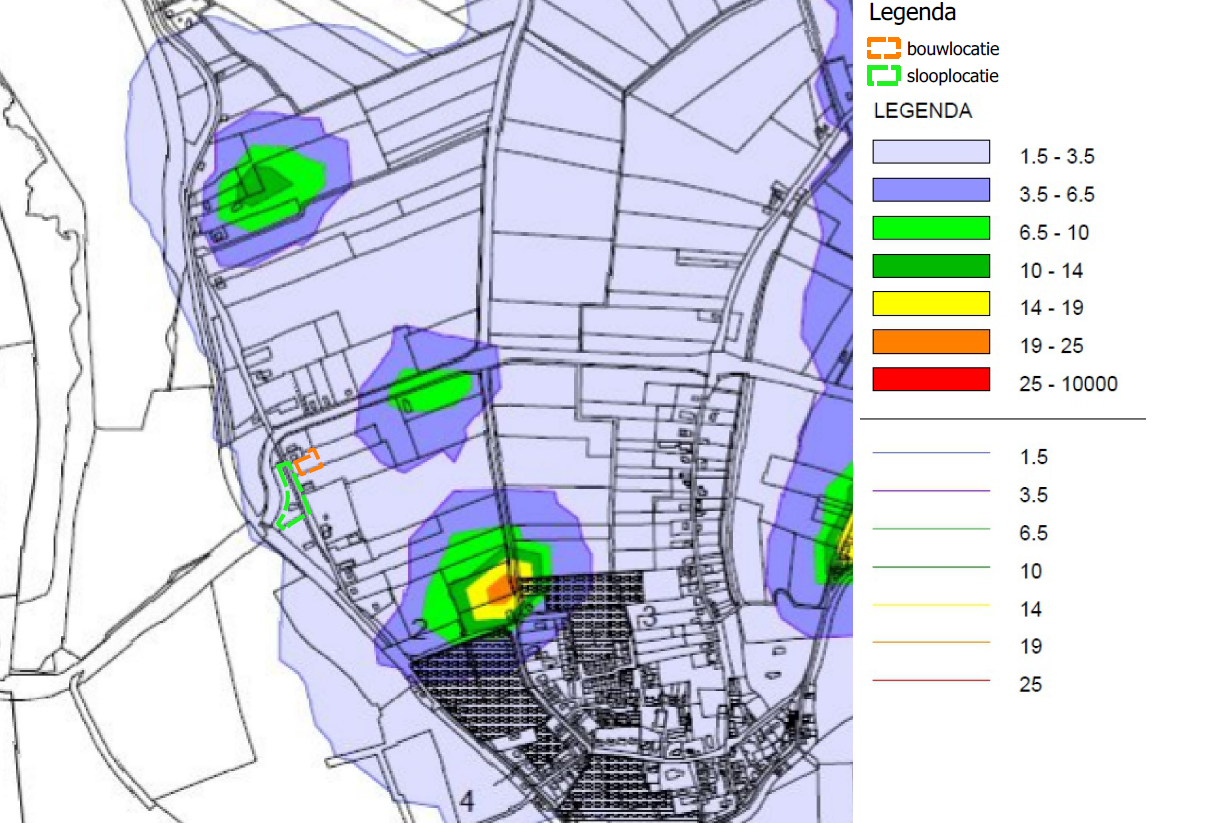
Task: Click the orange bouwlocatie legend symbol
Action: (x=883, y=48)
